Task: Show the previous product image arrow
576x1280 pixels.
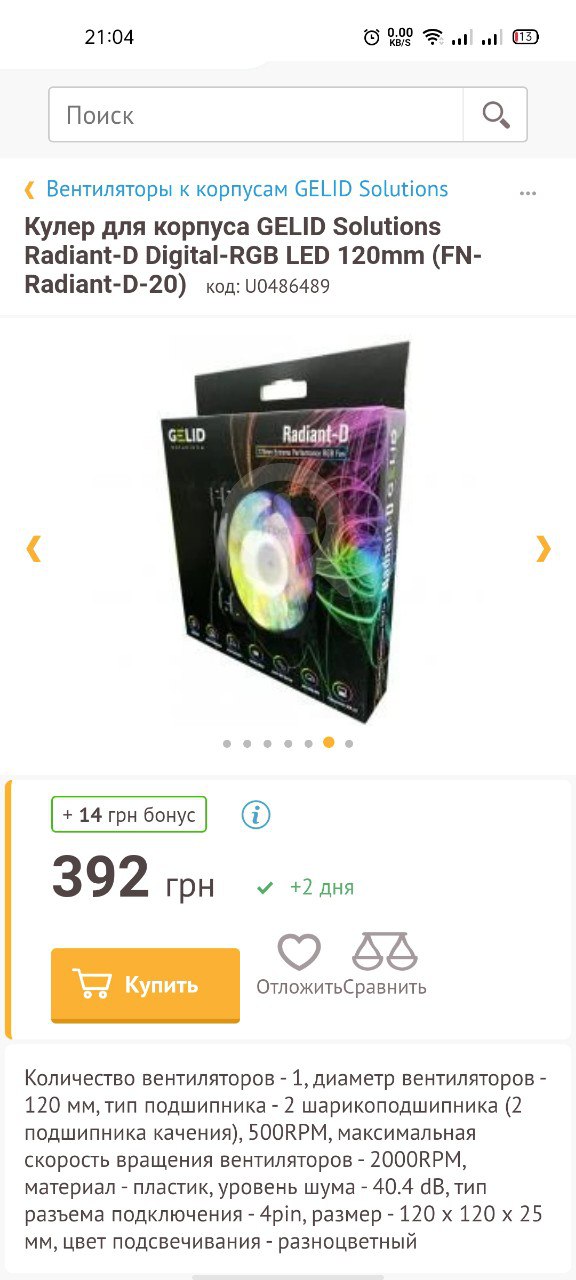Action: pos(33,548)
